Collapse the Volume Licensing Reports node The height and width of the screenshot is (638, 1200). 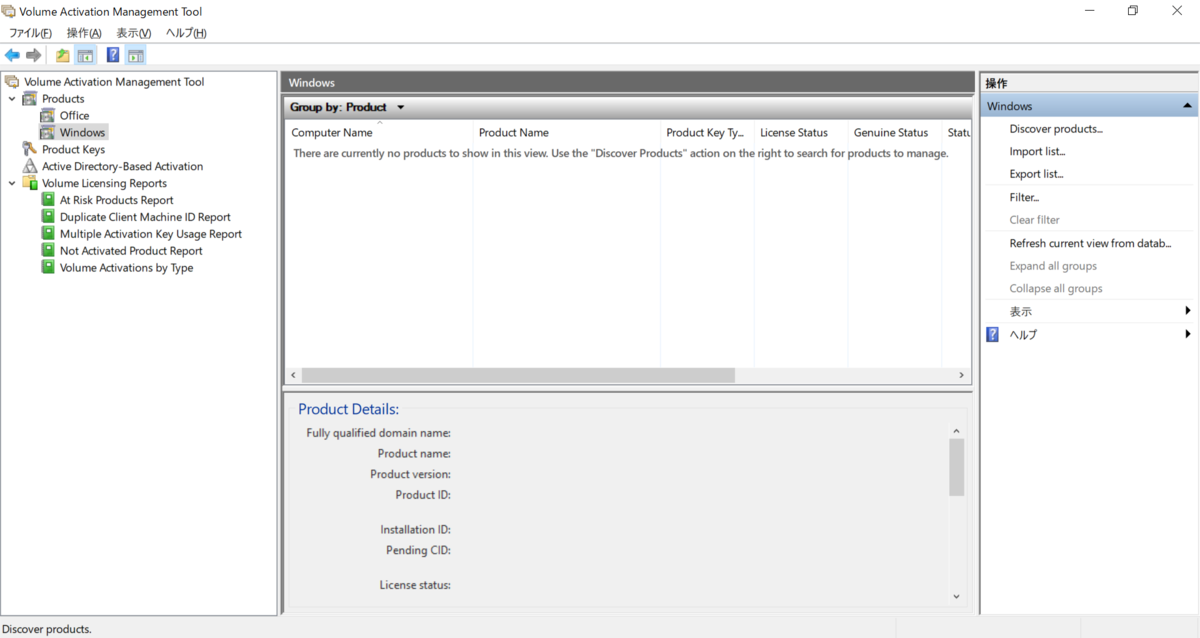click(12, 183)
